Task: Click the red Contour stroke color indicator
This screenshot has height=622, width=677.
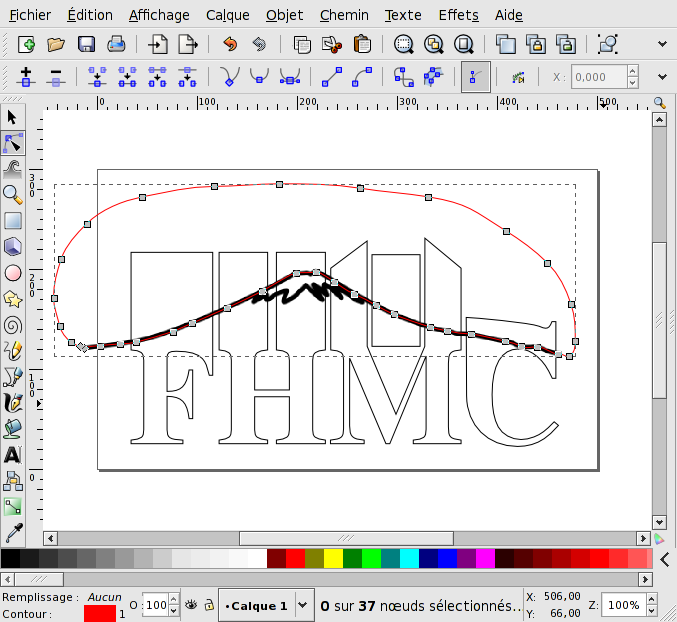Action: point(100,614)
